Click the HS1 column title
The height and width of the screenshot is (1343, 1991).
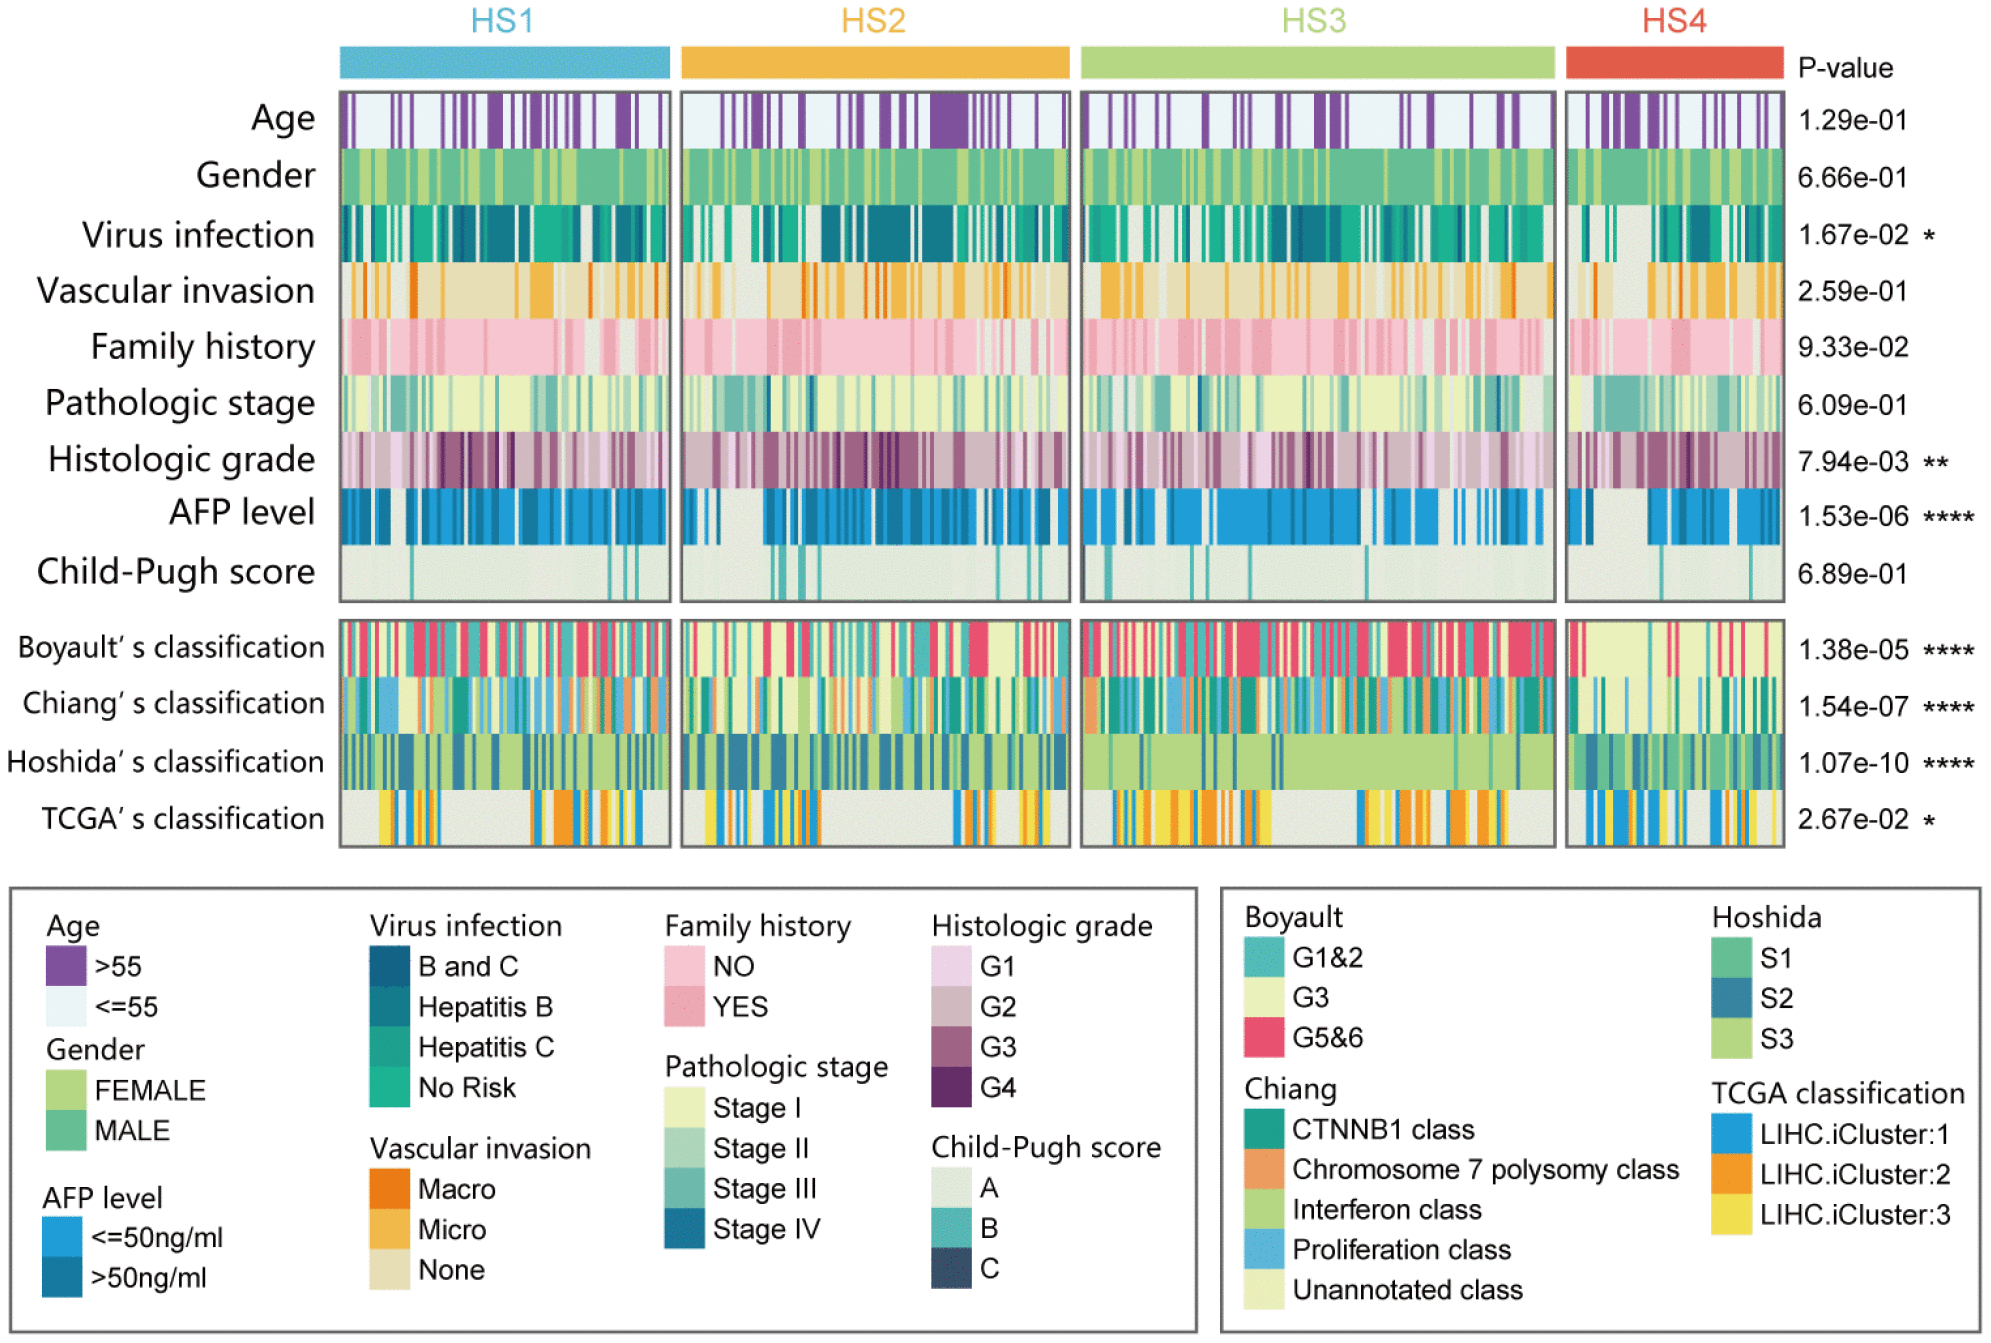(x=503, y=21)
